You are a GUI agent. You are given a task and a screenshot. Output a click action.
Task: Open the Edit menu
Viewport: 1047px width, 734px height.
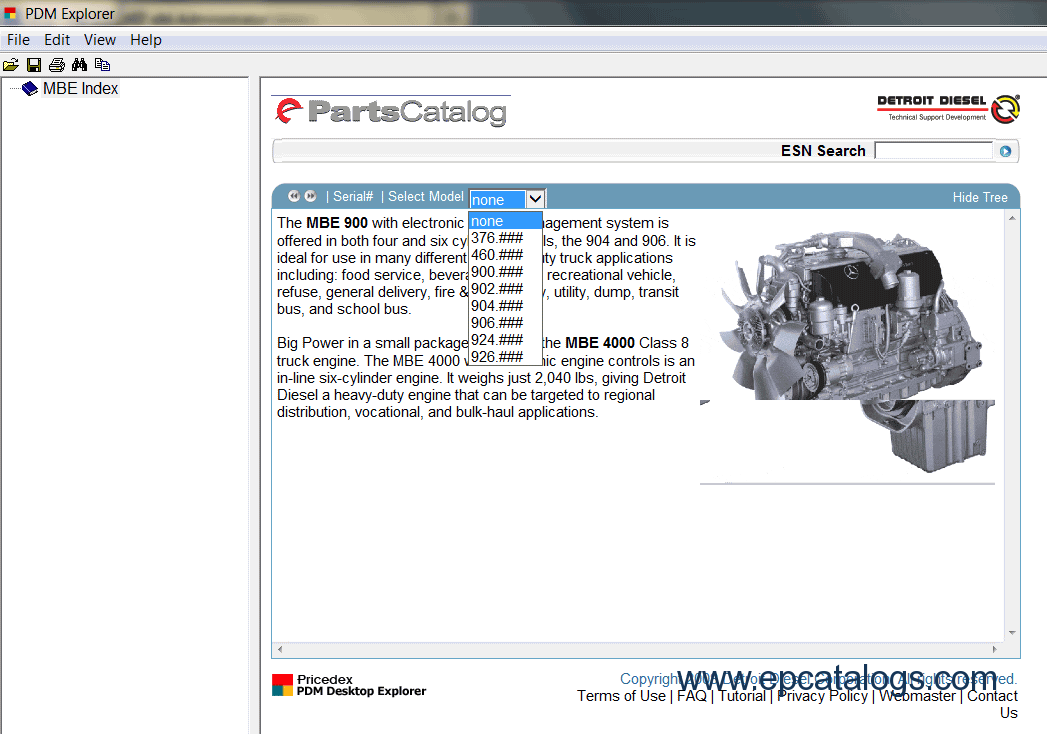pyautogui.click(x=57, y=40)
